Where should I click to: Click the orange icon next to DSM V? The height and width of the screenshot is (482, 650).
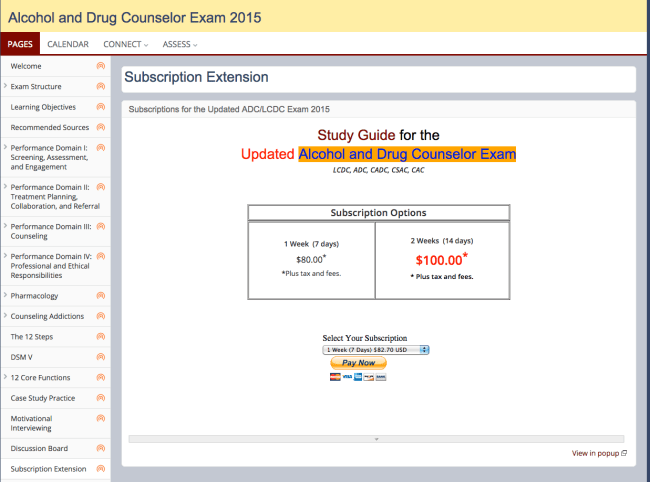(100, 357)
